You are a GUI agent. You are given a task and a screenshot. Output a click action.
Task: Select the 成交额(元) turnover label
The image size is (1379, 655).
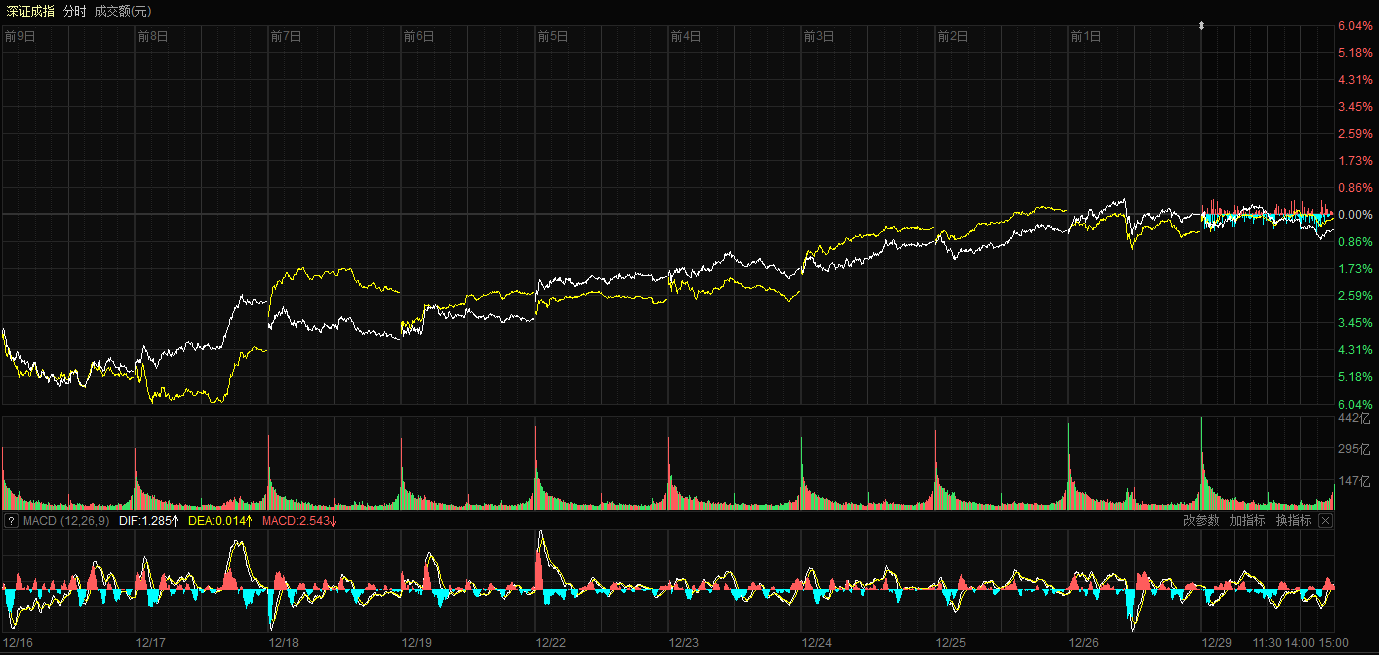123,11
